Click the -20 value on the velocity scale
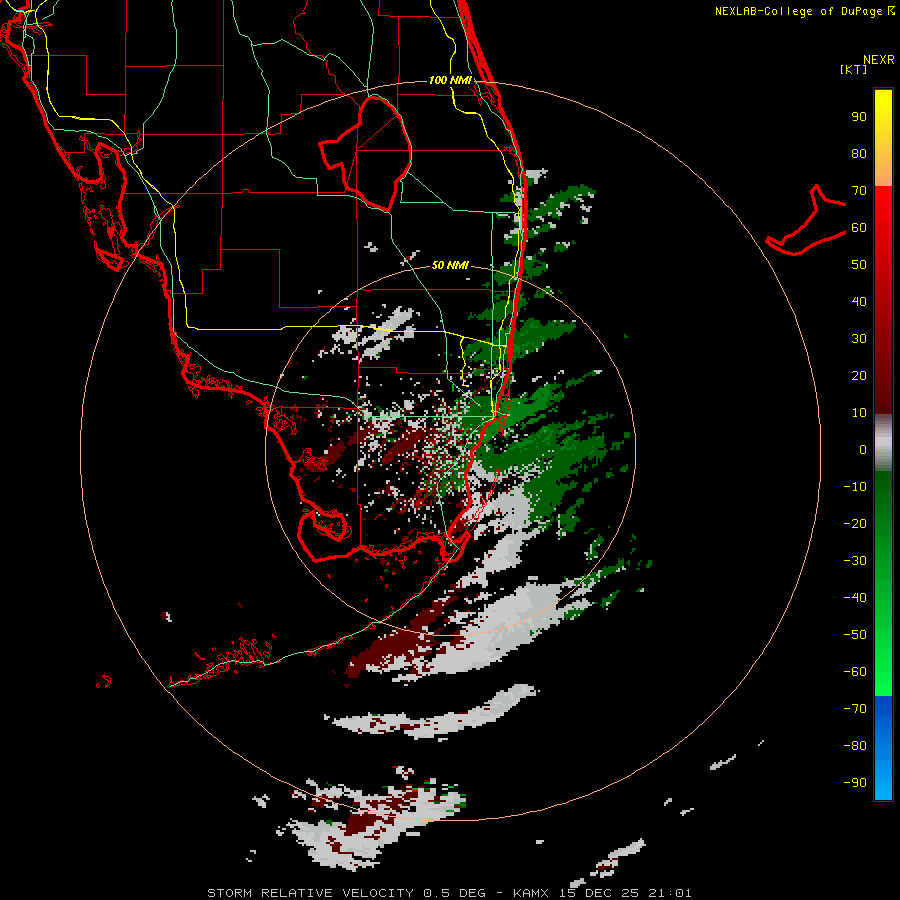Screen dimensions: 900x900 tap(855, 523)
